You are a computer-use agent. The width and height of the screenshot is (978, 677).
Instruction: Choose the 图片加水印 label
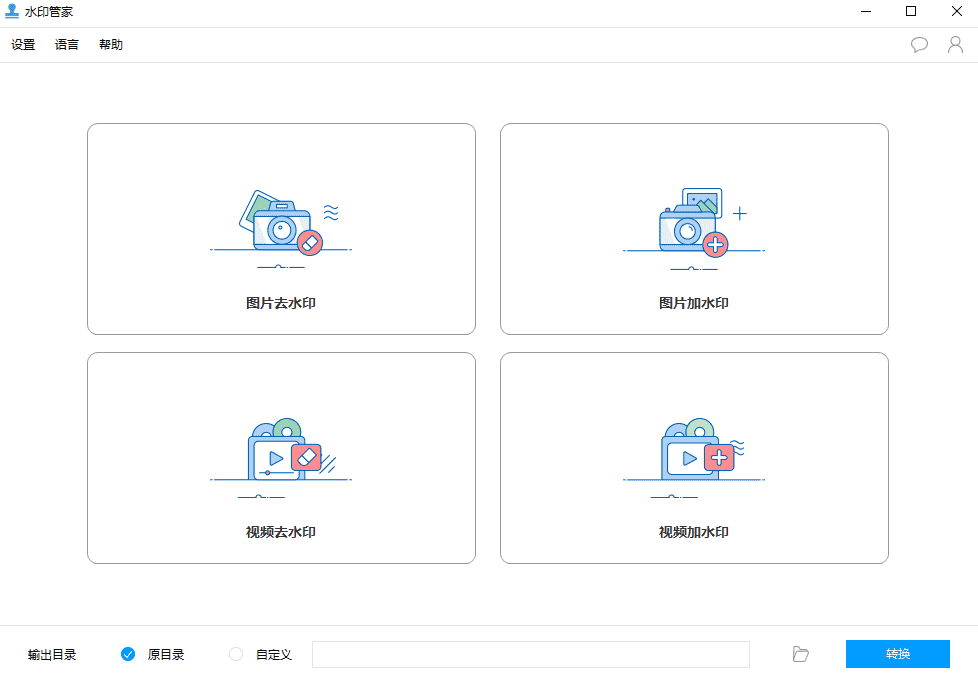694,303
